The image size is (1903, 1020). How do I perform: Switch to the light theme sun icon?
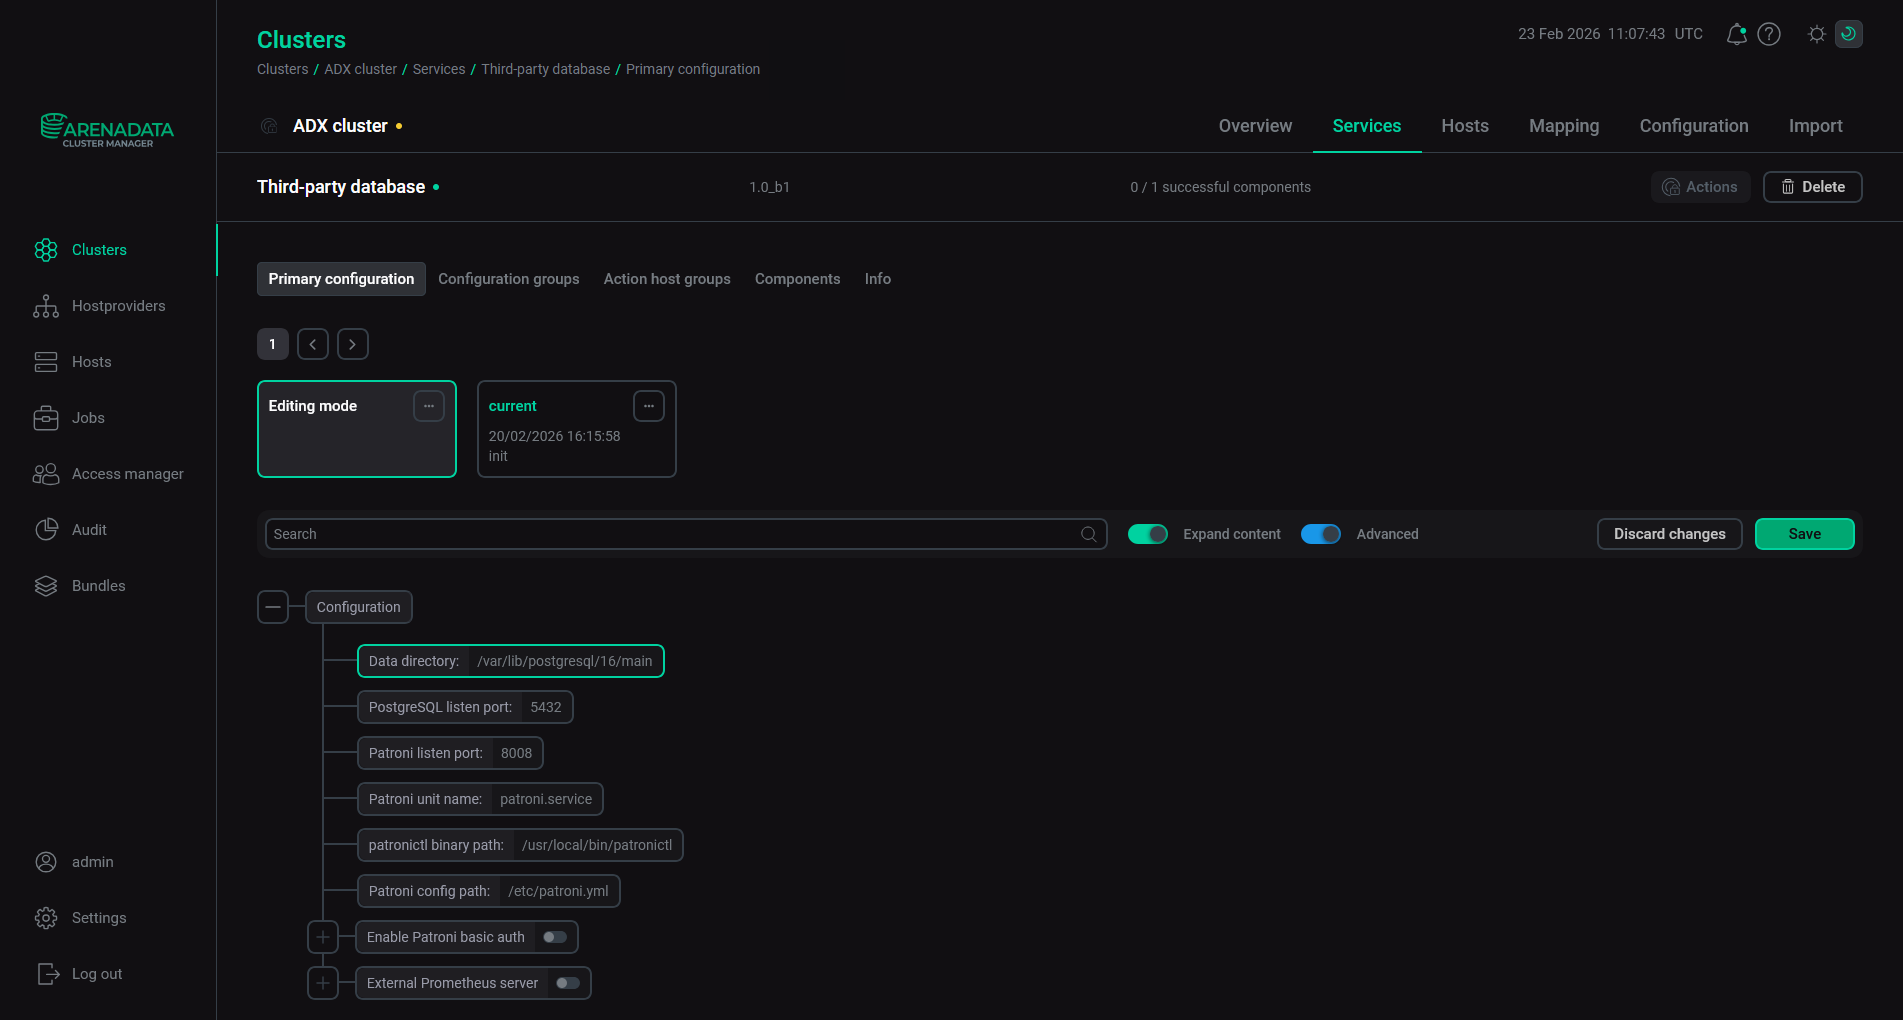click(x=1817, y=34)
